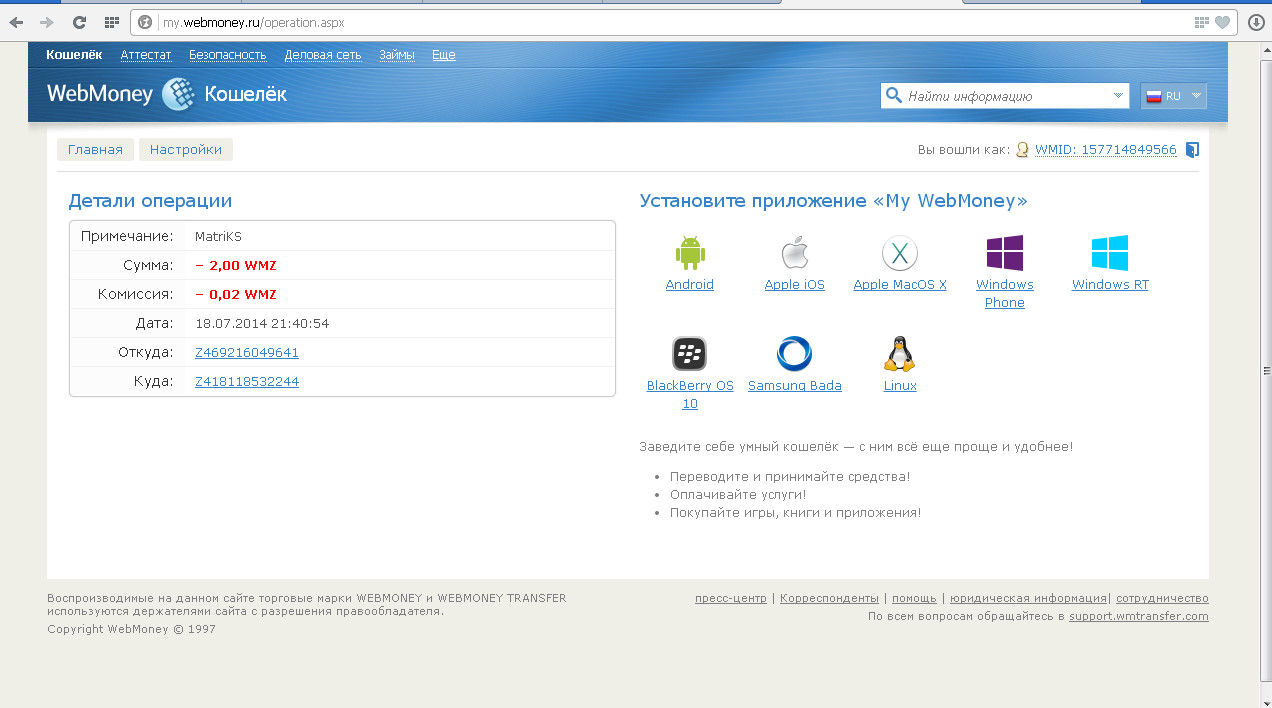Click the WMID: 157714849566 link

coord(1106,150)
